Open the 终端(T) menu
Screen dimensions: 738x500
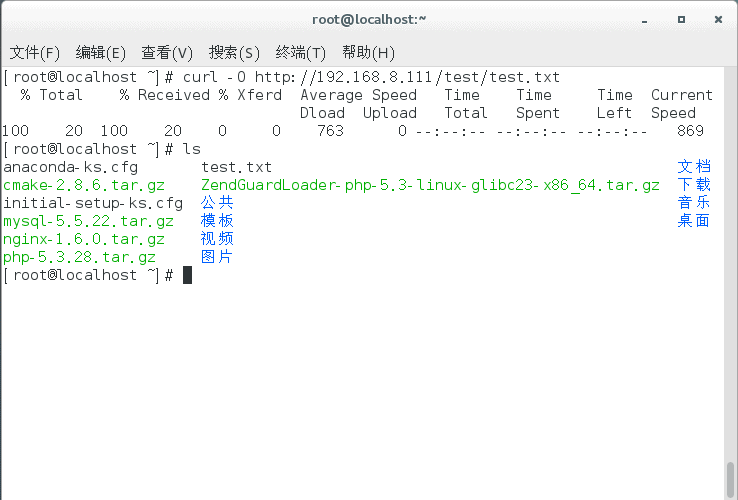click(x=300, y=53)
